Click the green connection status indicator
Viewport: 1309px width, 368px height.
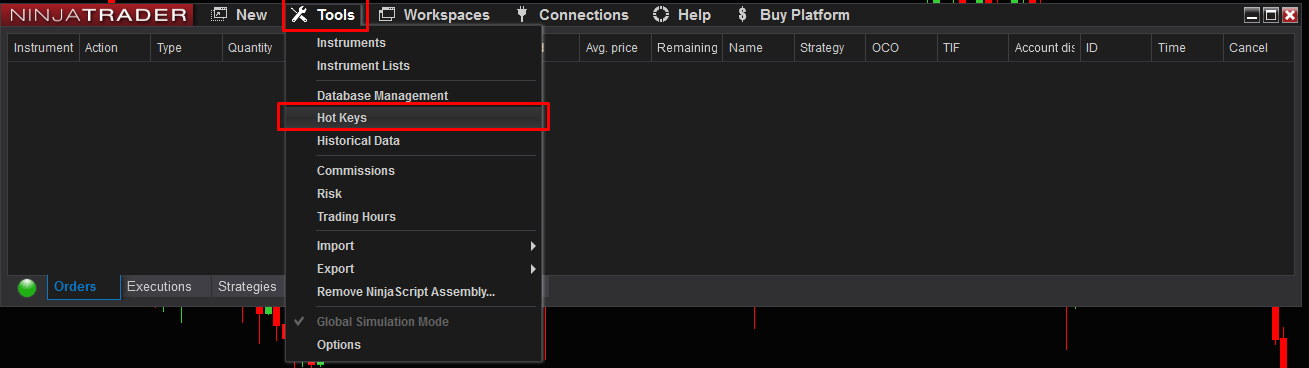pos(27,288)
